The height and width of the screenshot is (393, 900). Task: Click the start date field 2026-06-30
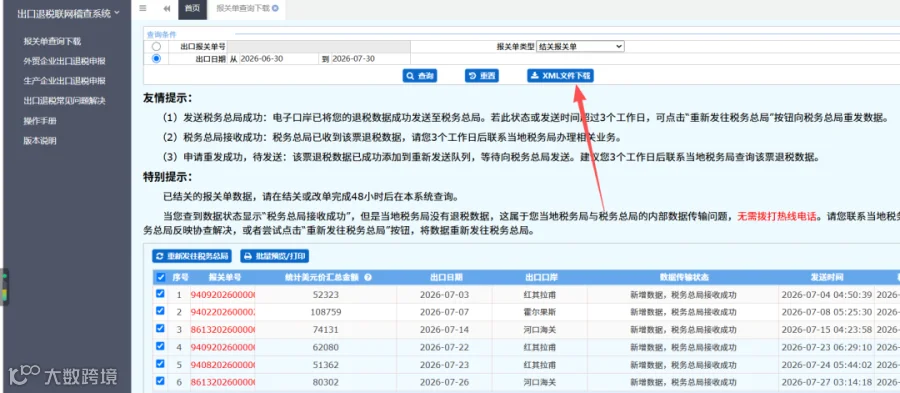pos(278,59)
